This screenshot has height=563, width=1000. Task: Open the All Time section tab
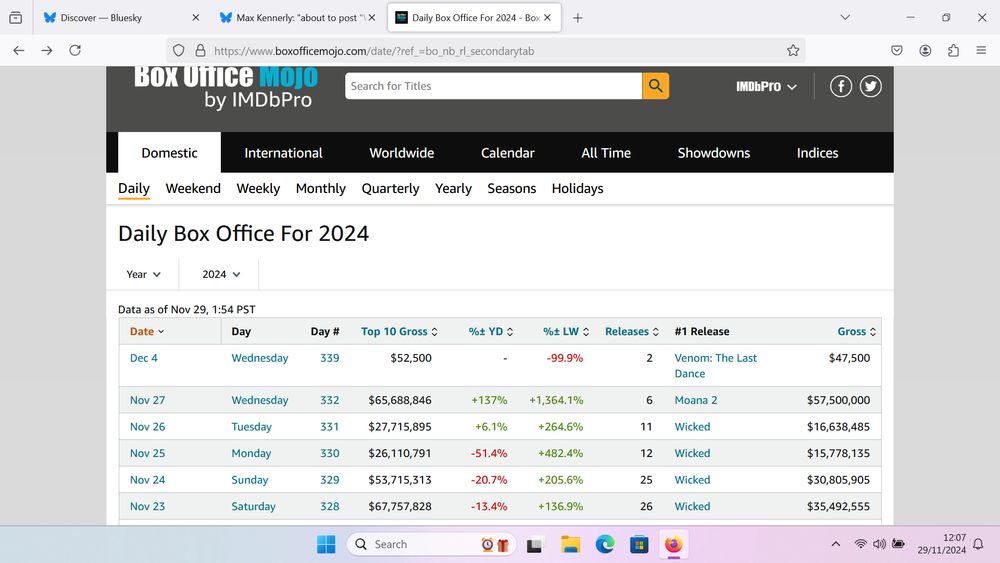coord(606,153)
